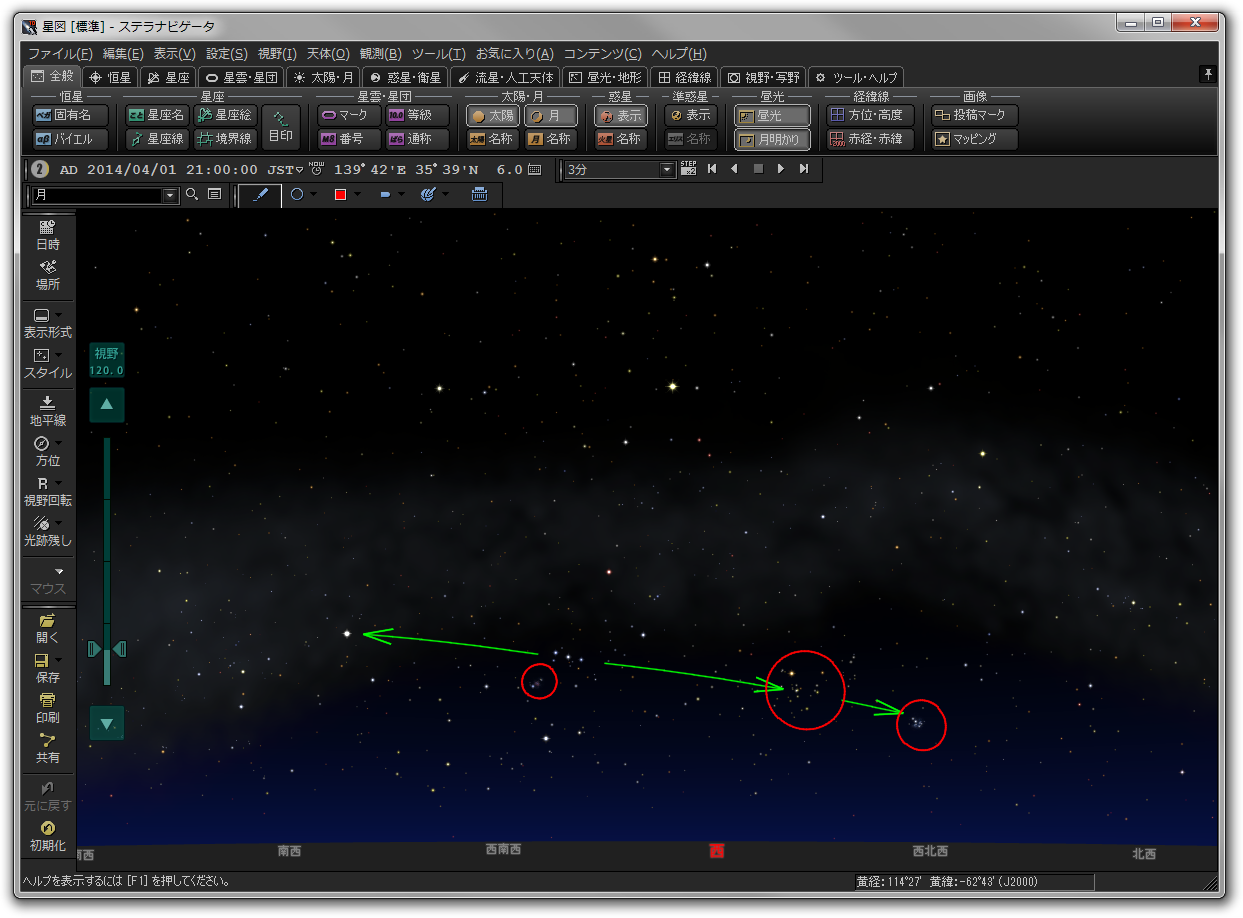Expand the line width dropdown
This screenshot has width=1243, height=918.
(x=401, y=195)
